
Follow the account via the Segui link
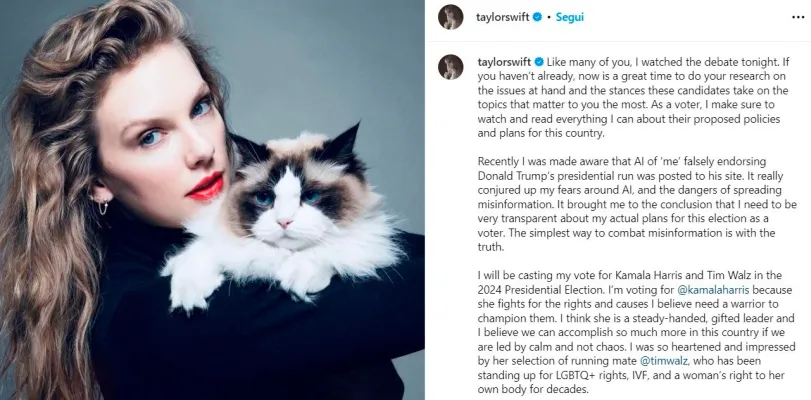(x=569, y=17)
